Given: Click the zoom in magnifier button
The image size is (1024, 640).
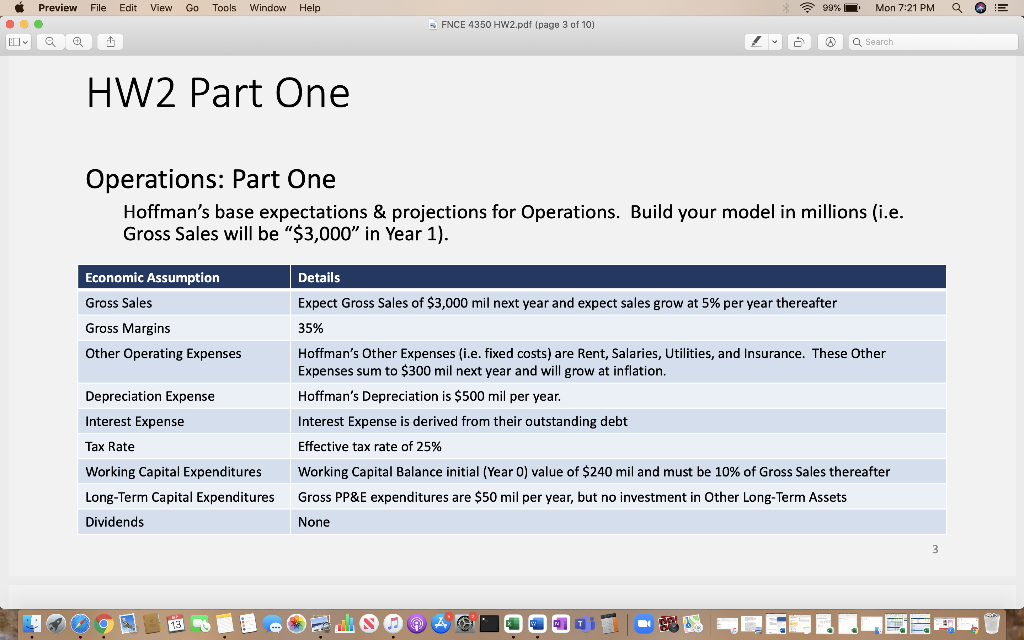Looking at the screenshot, I should [78, 42].
